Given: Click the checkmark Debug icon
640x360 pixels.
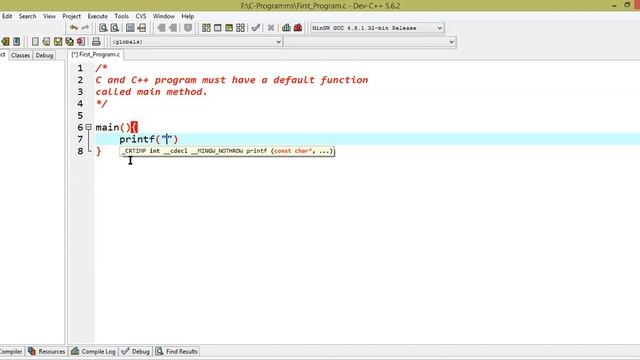Looking at the screenshot, I should 256,28.
